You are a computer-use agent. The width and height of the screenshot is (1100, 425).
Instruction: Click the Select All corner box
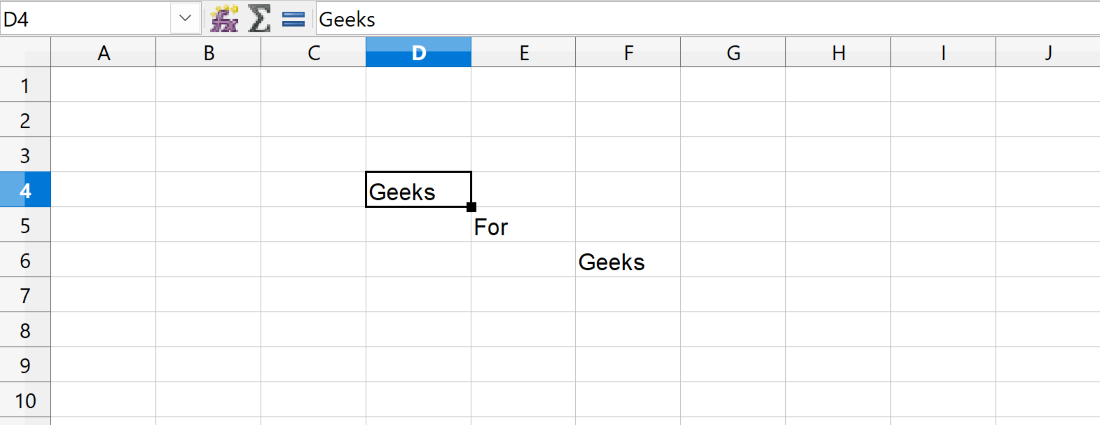tap(25, 53)
